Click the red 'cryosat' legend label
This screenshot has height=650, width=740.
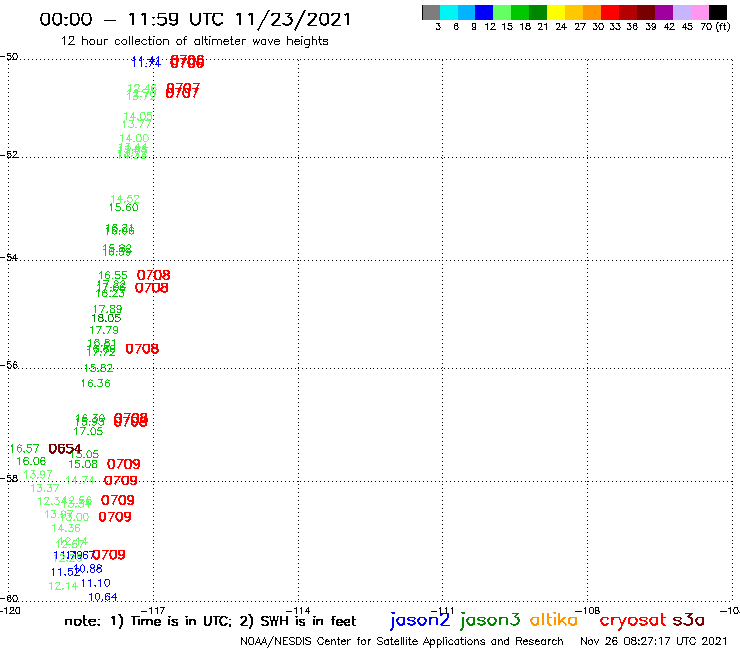click(633, 620)
